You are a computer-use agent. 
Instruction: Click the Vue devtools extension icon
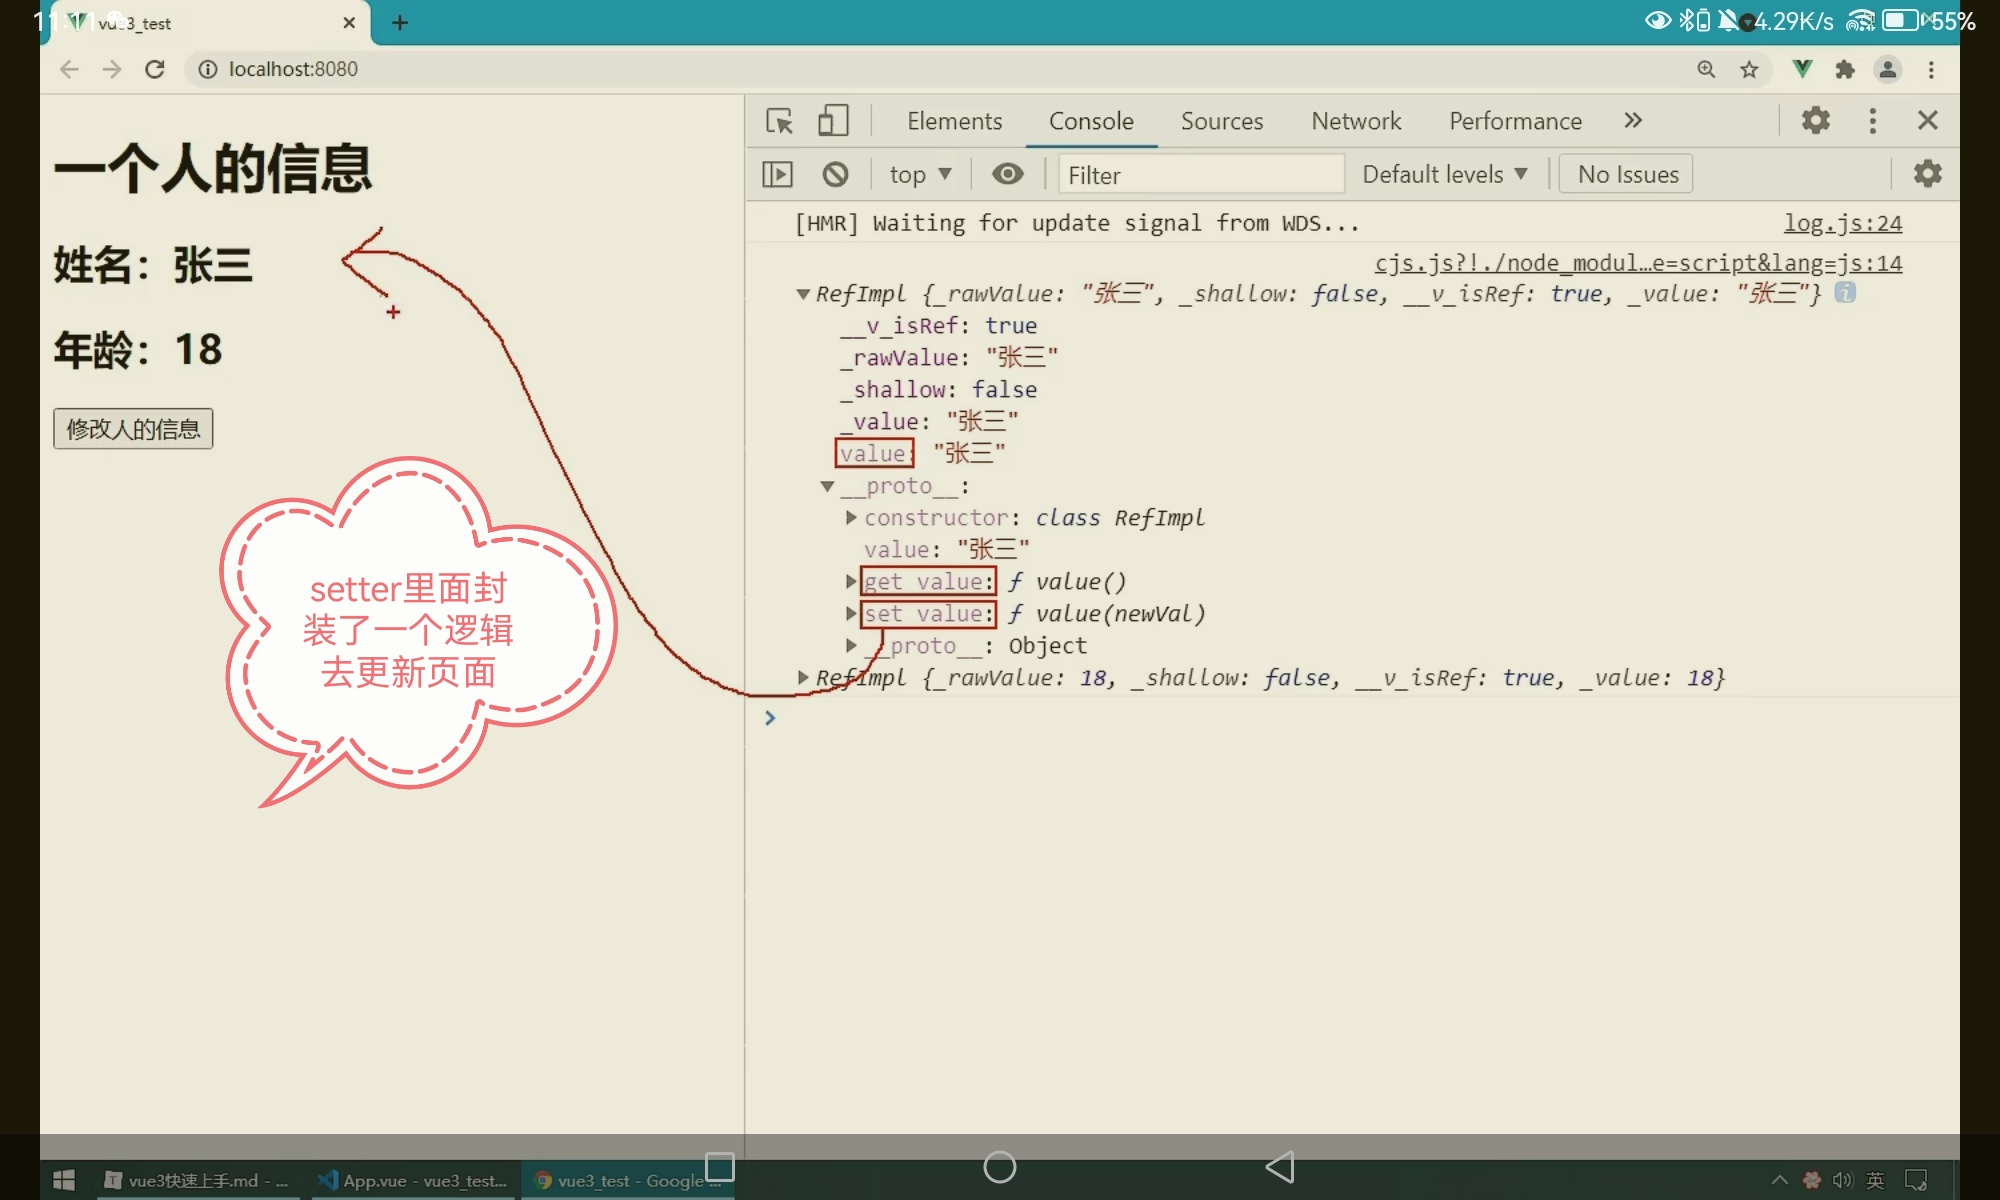[1802, 69]
